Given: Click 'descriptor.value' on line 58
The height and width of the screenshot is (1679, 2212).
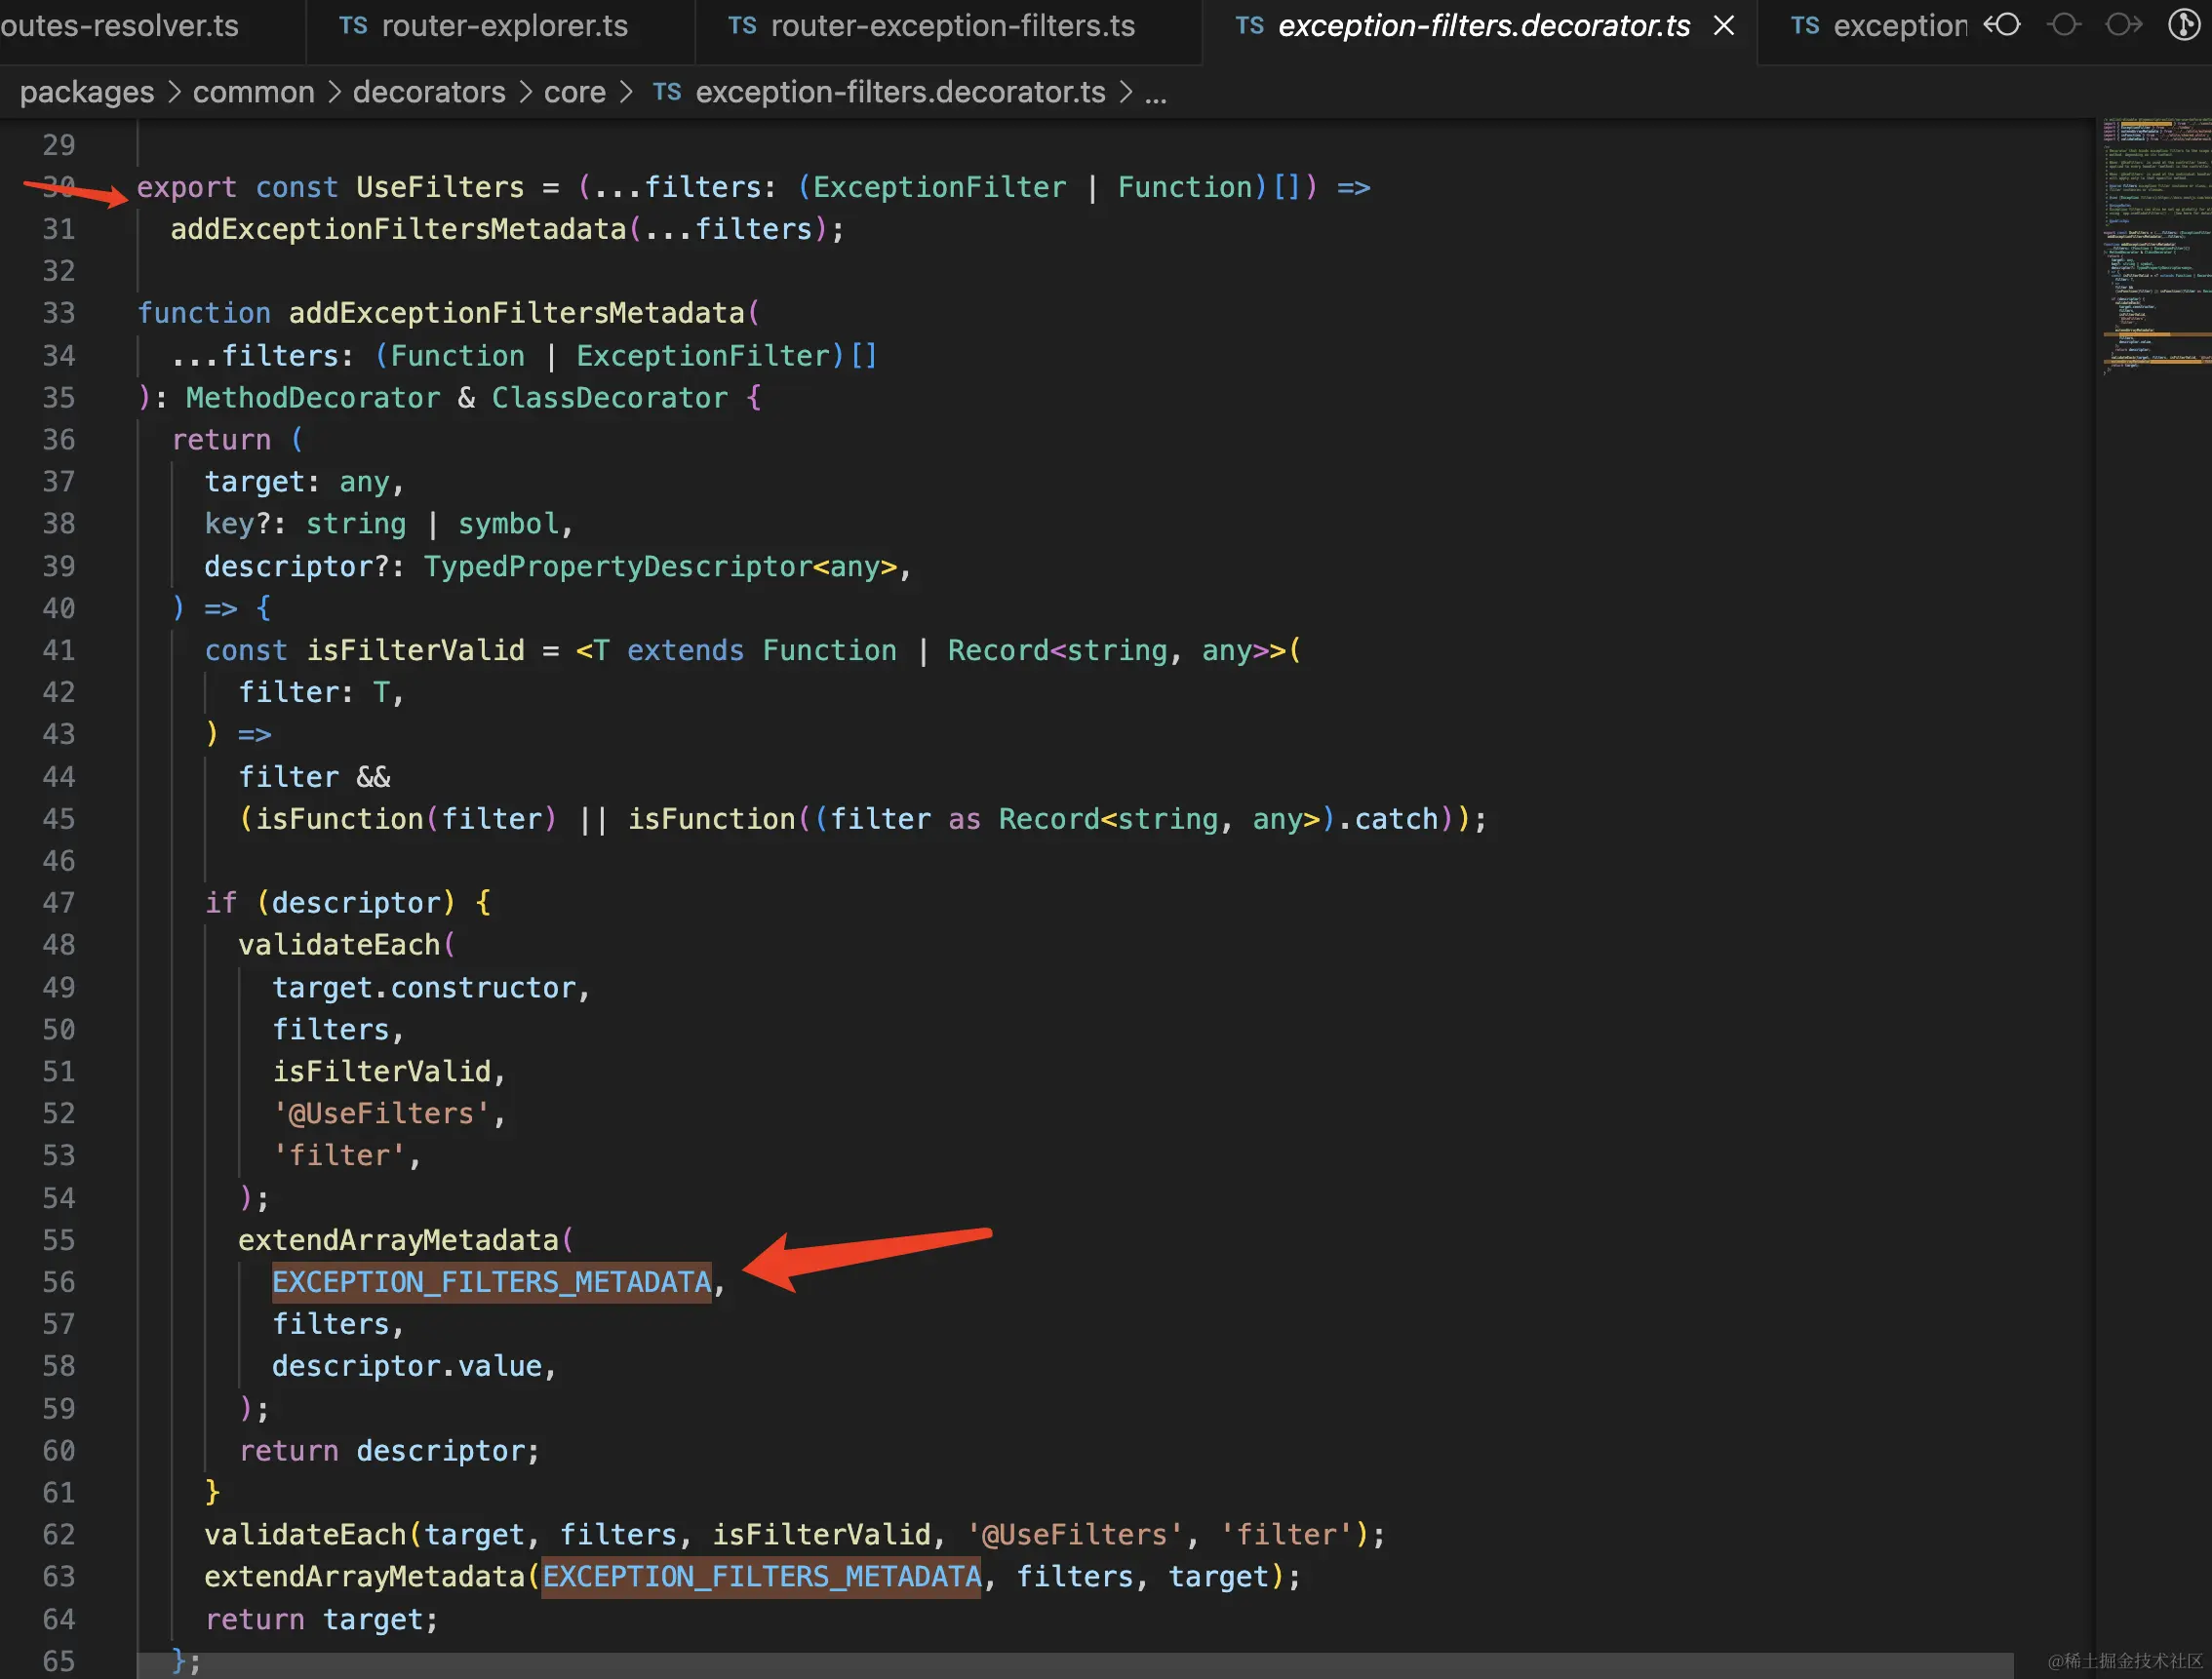Looking at the screenshot, I should [406, 1366].
